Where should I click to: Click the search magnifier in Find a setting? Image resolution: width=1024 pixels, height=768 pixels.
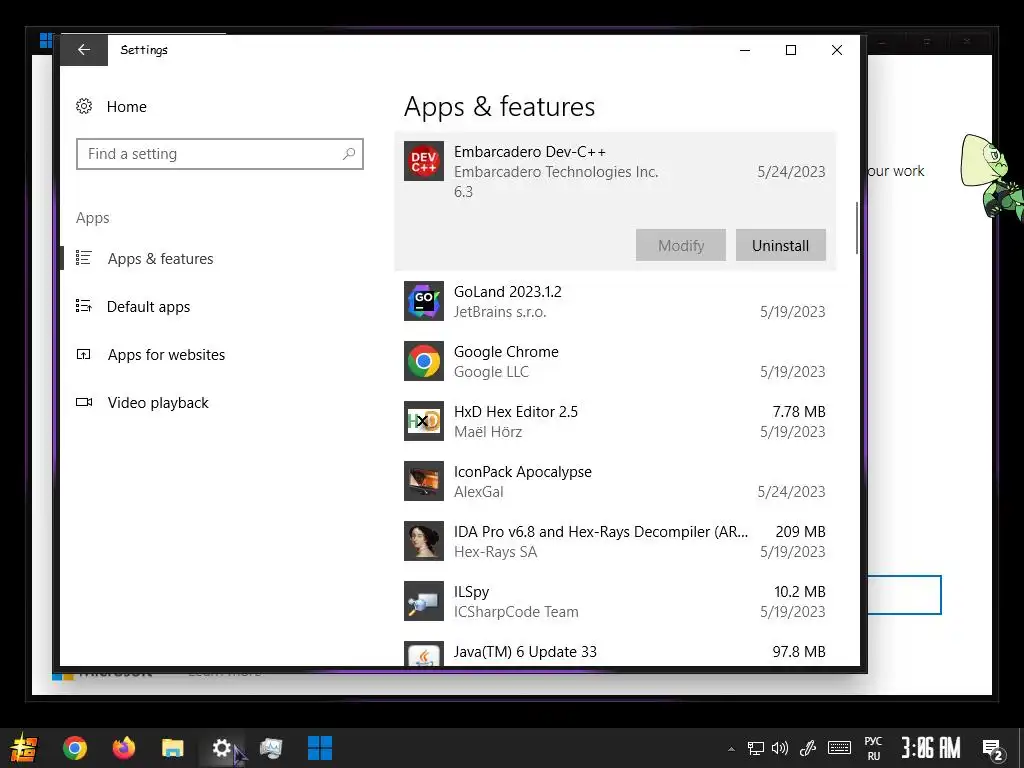pyautogui.click(x=349, y=154)
